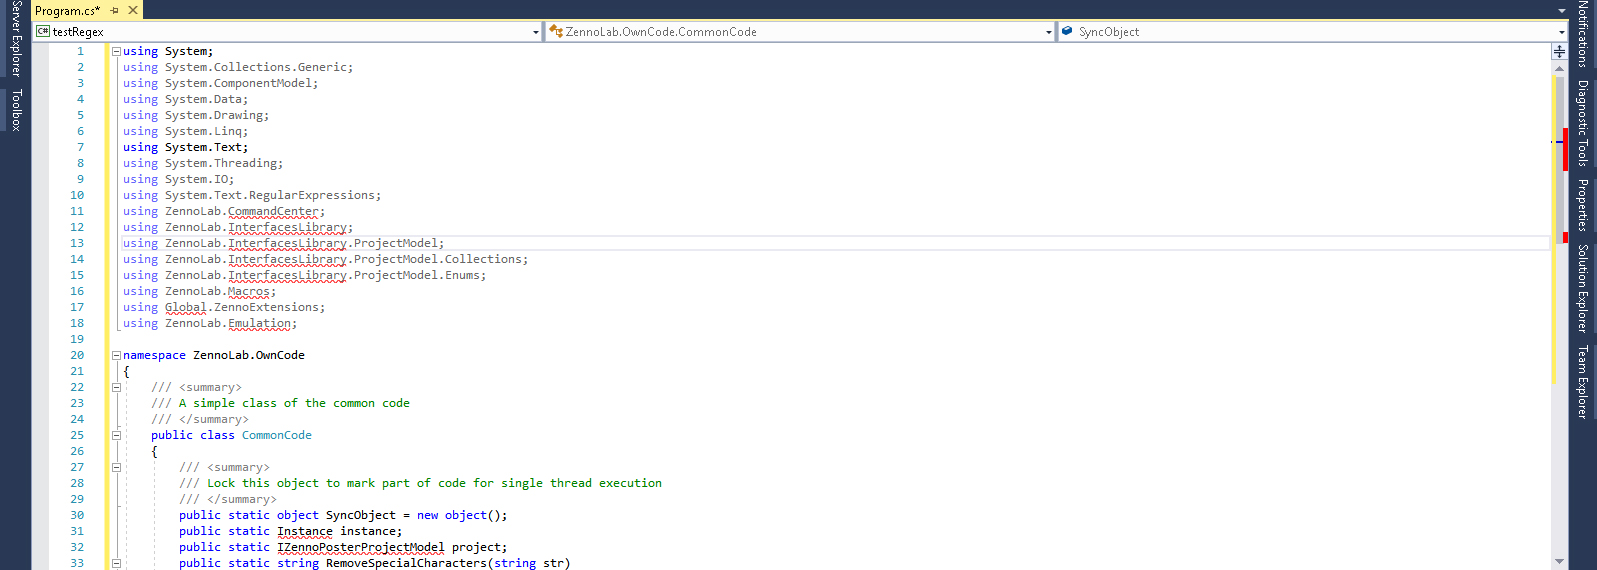This screenshot has width=1597, height=570.
Task: Collapse the namespace ZennoLab.OwnCode block
Action: tap(116, 355)
